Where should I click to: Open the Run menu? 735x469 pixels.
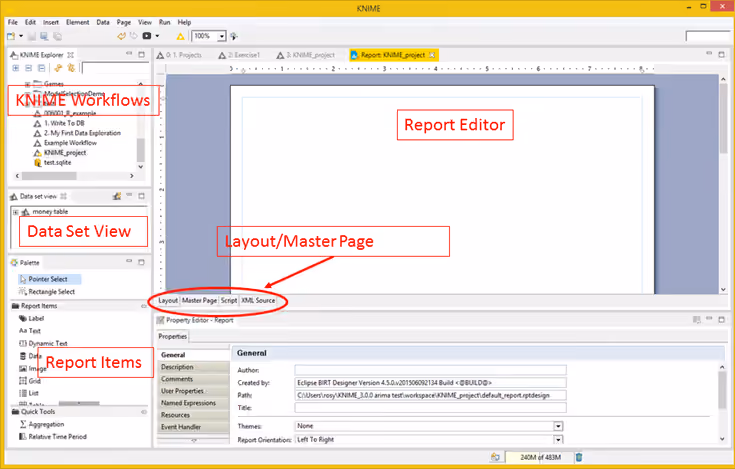pyautogui.click(x=165, y=22)
